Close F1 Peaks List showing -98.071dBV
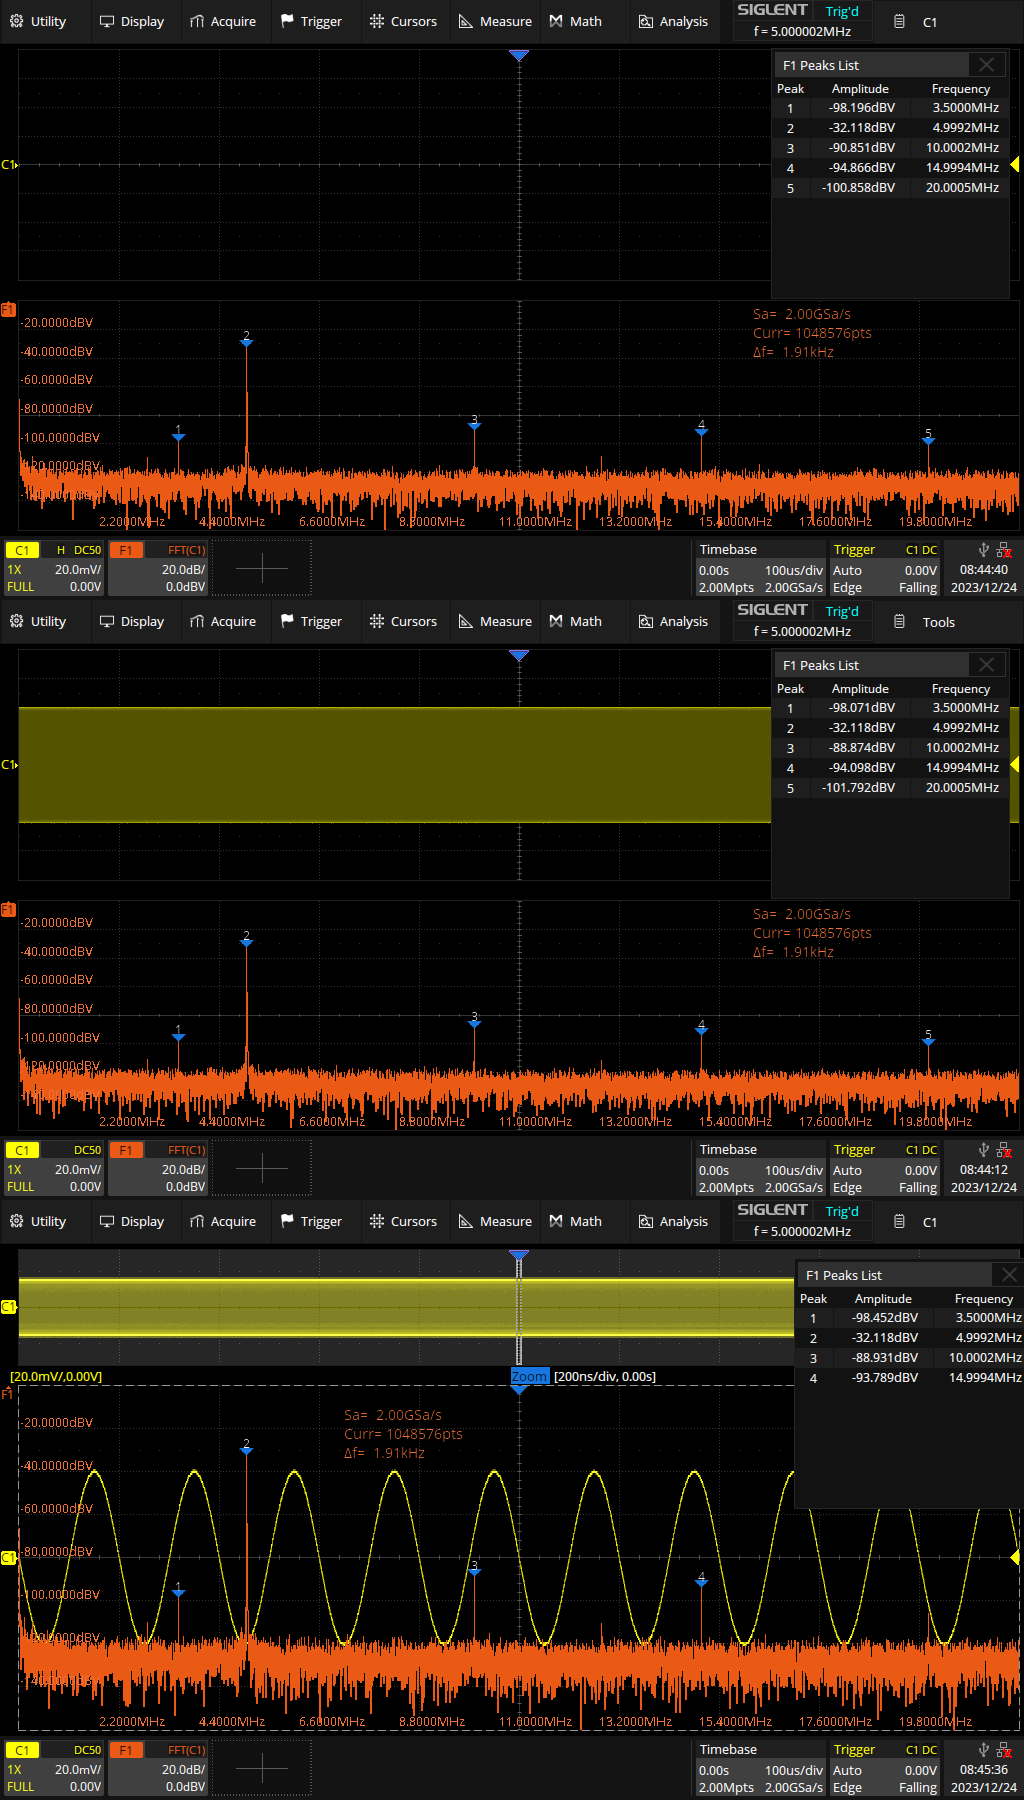The height and width of the screenshot is (1800, 1024). [x=987, y=665]
